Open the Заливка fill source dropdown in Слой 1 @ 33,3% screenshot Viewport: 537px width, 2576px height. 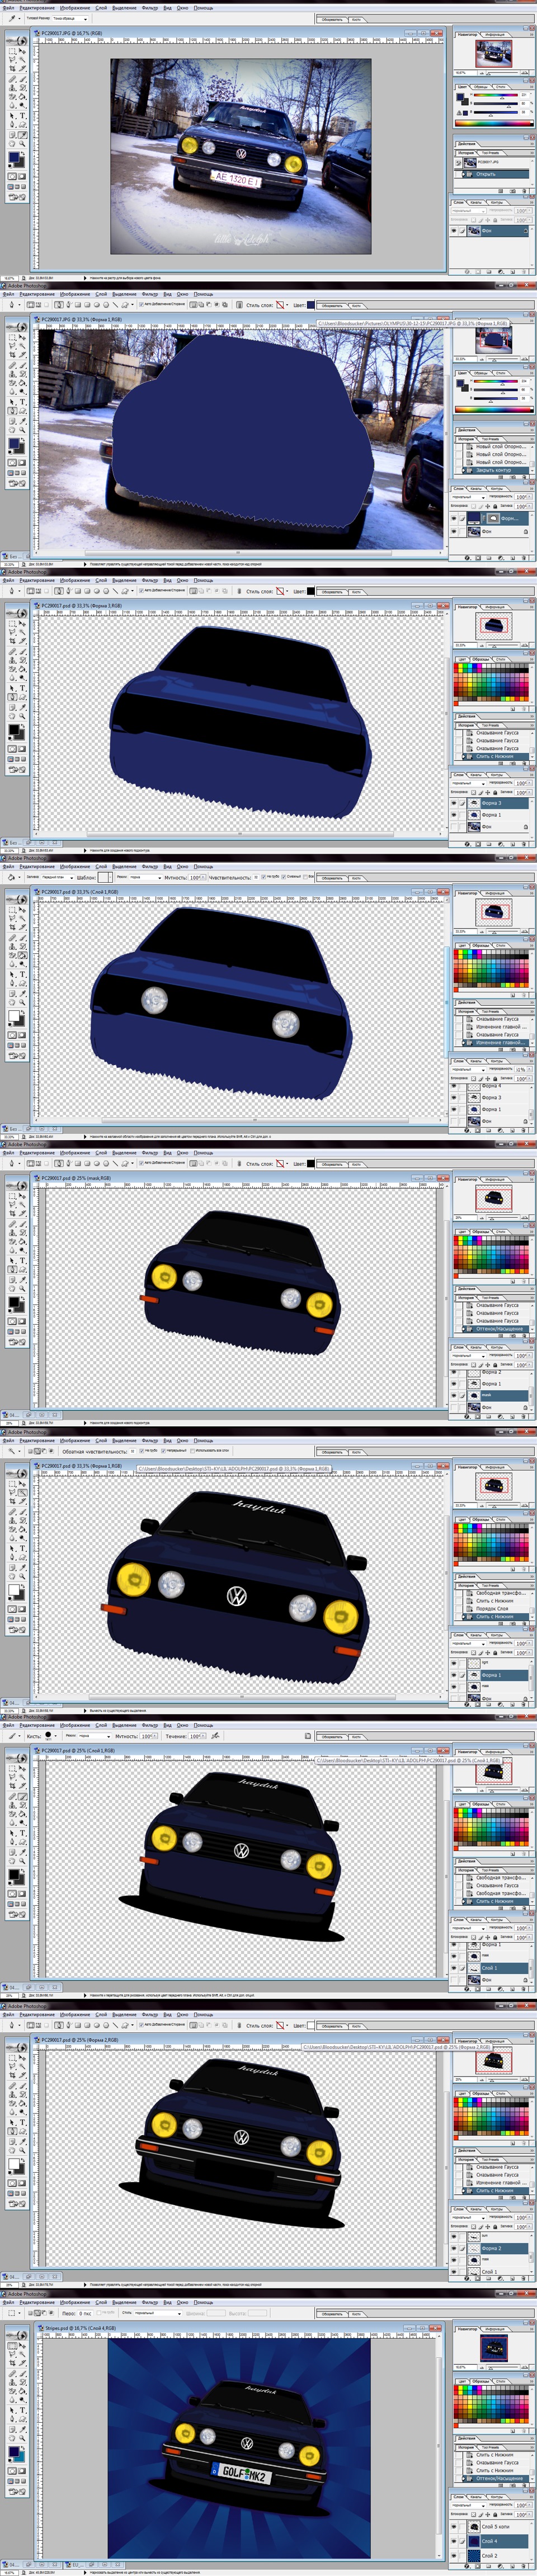click(57, 877)
